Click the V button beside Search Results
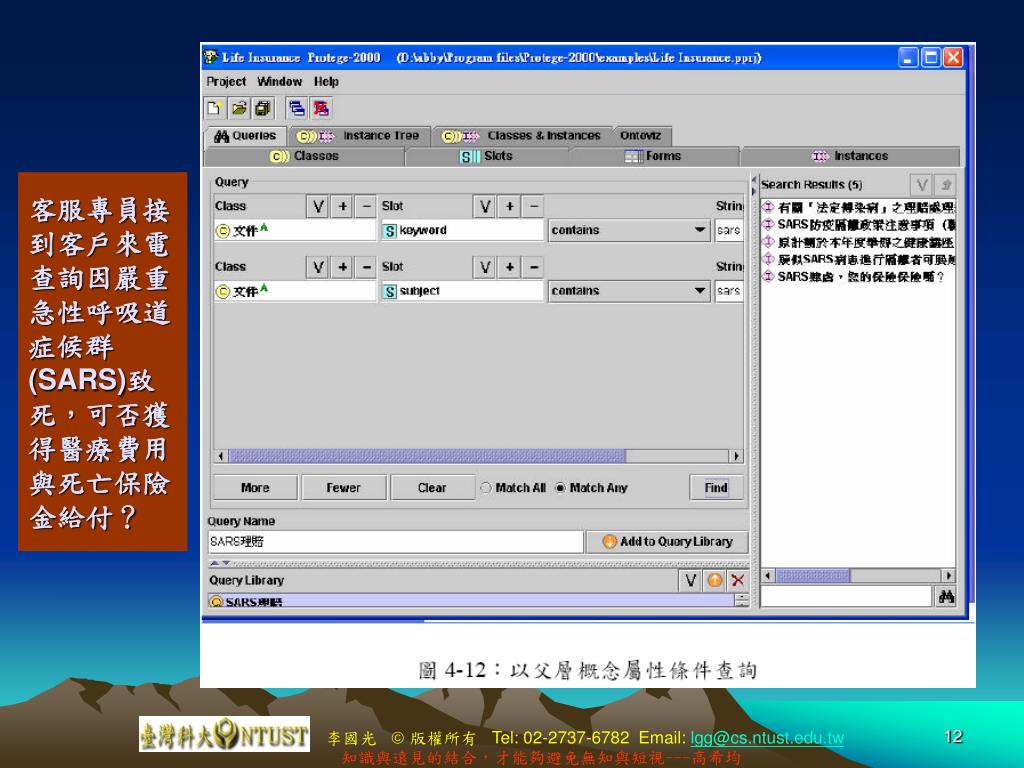This screenshot has height=768, width=1024. tap(921, 185)
